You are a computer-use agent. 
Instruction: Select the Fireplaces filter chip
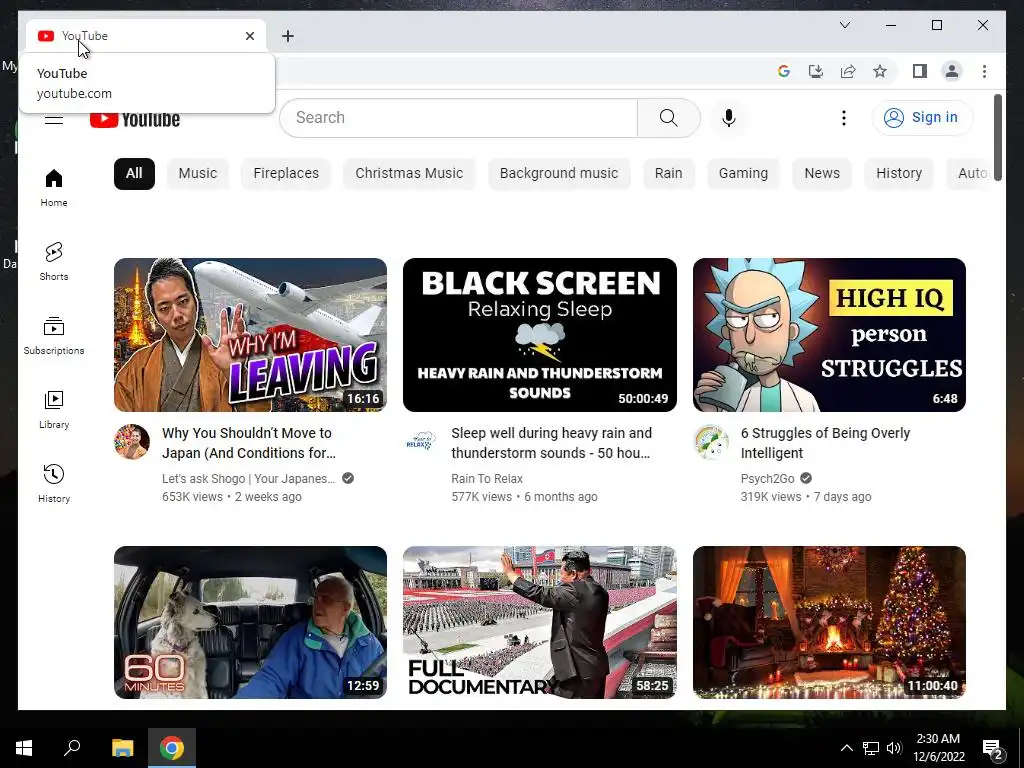pyautogui.click(x=286, y=174)
